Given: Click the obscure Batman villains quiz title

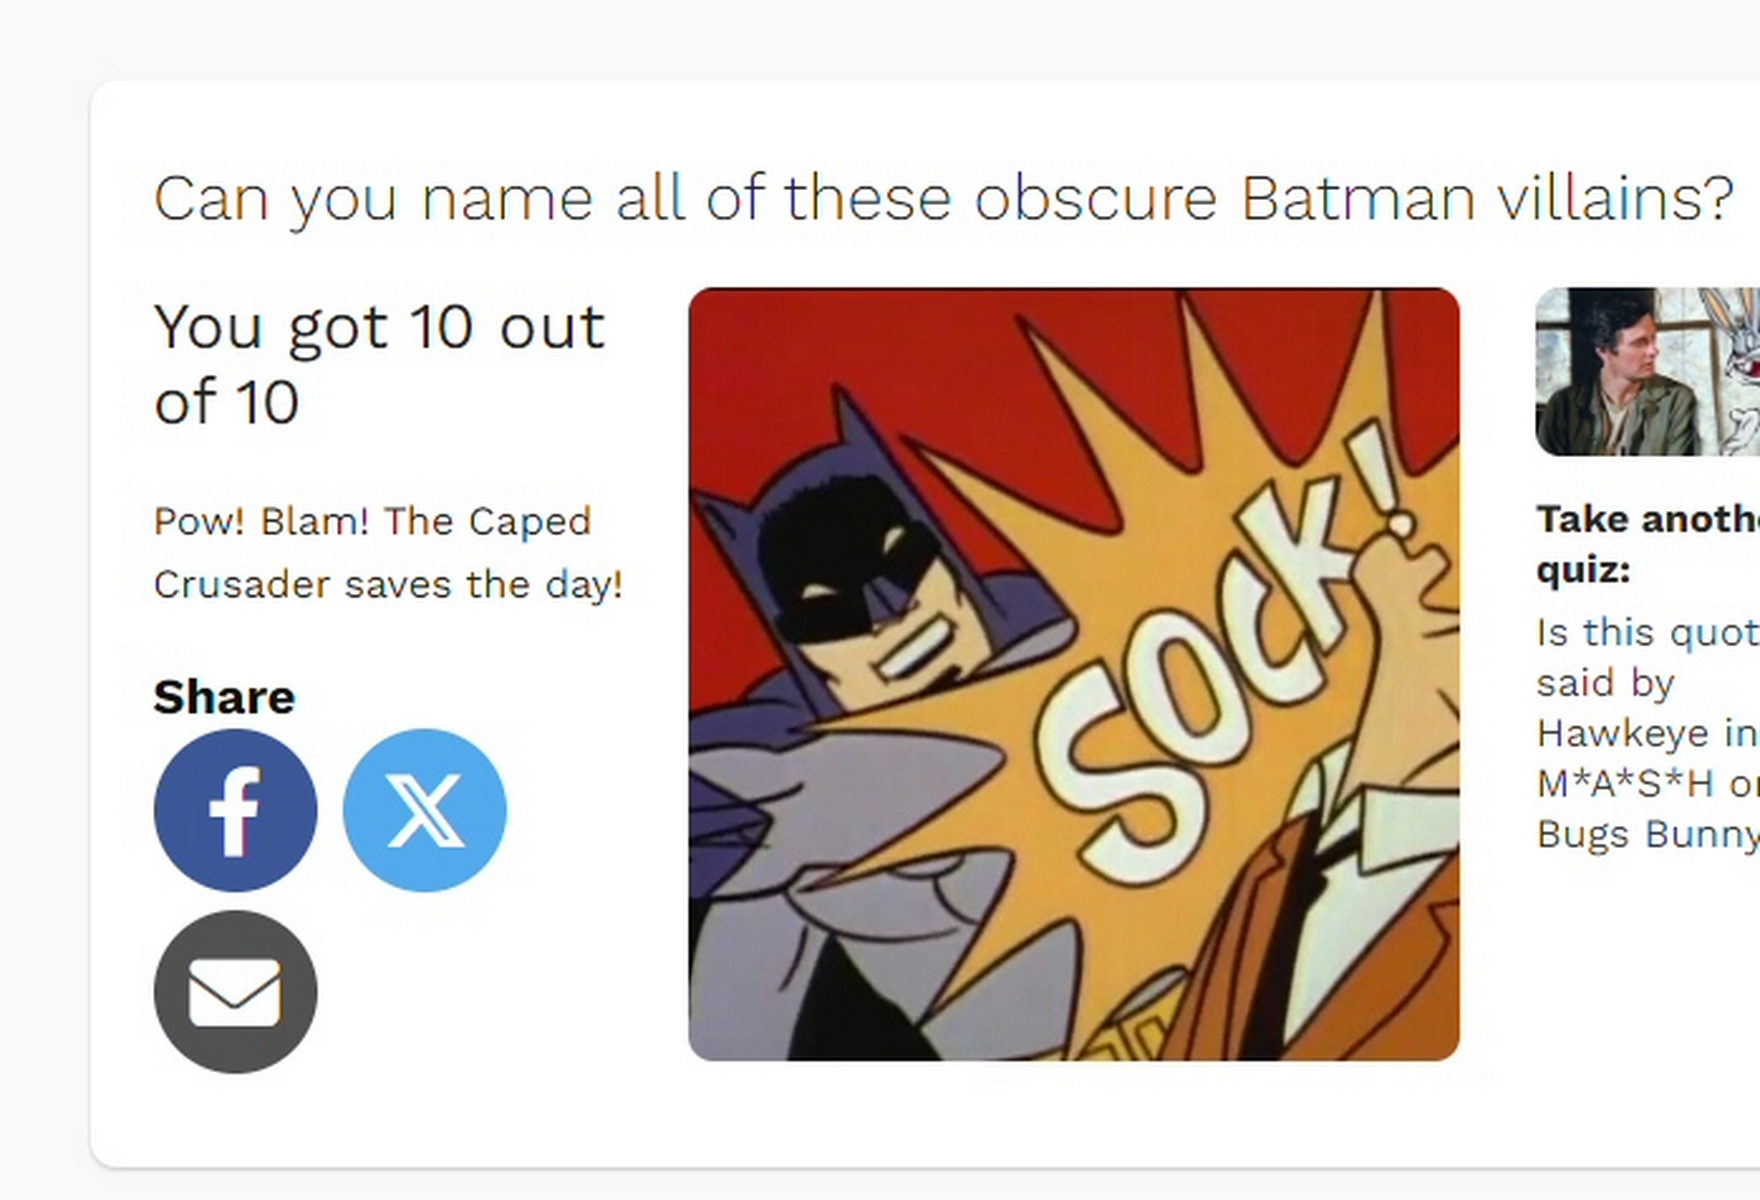Looking at the screenshot, I should 943,198.
